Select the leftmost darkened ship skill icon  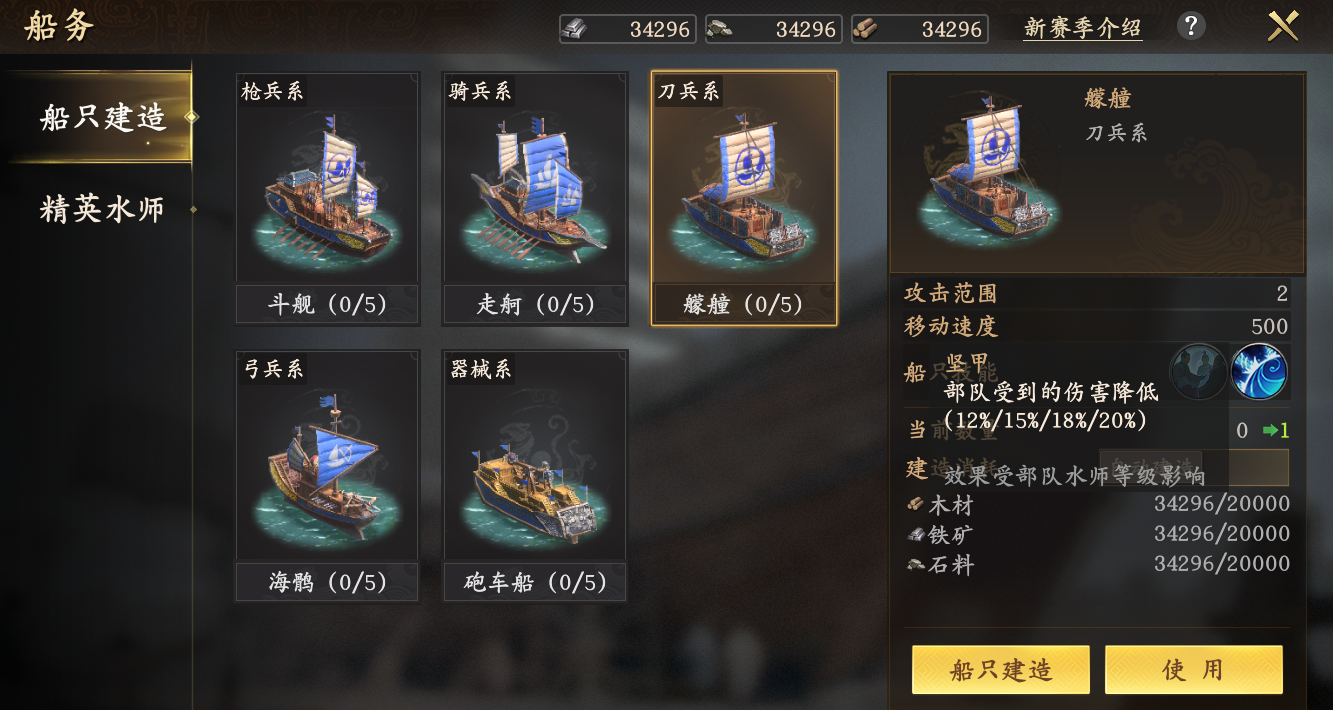1197,371
